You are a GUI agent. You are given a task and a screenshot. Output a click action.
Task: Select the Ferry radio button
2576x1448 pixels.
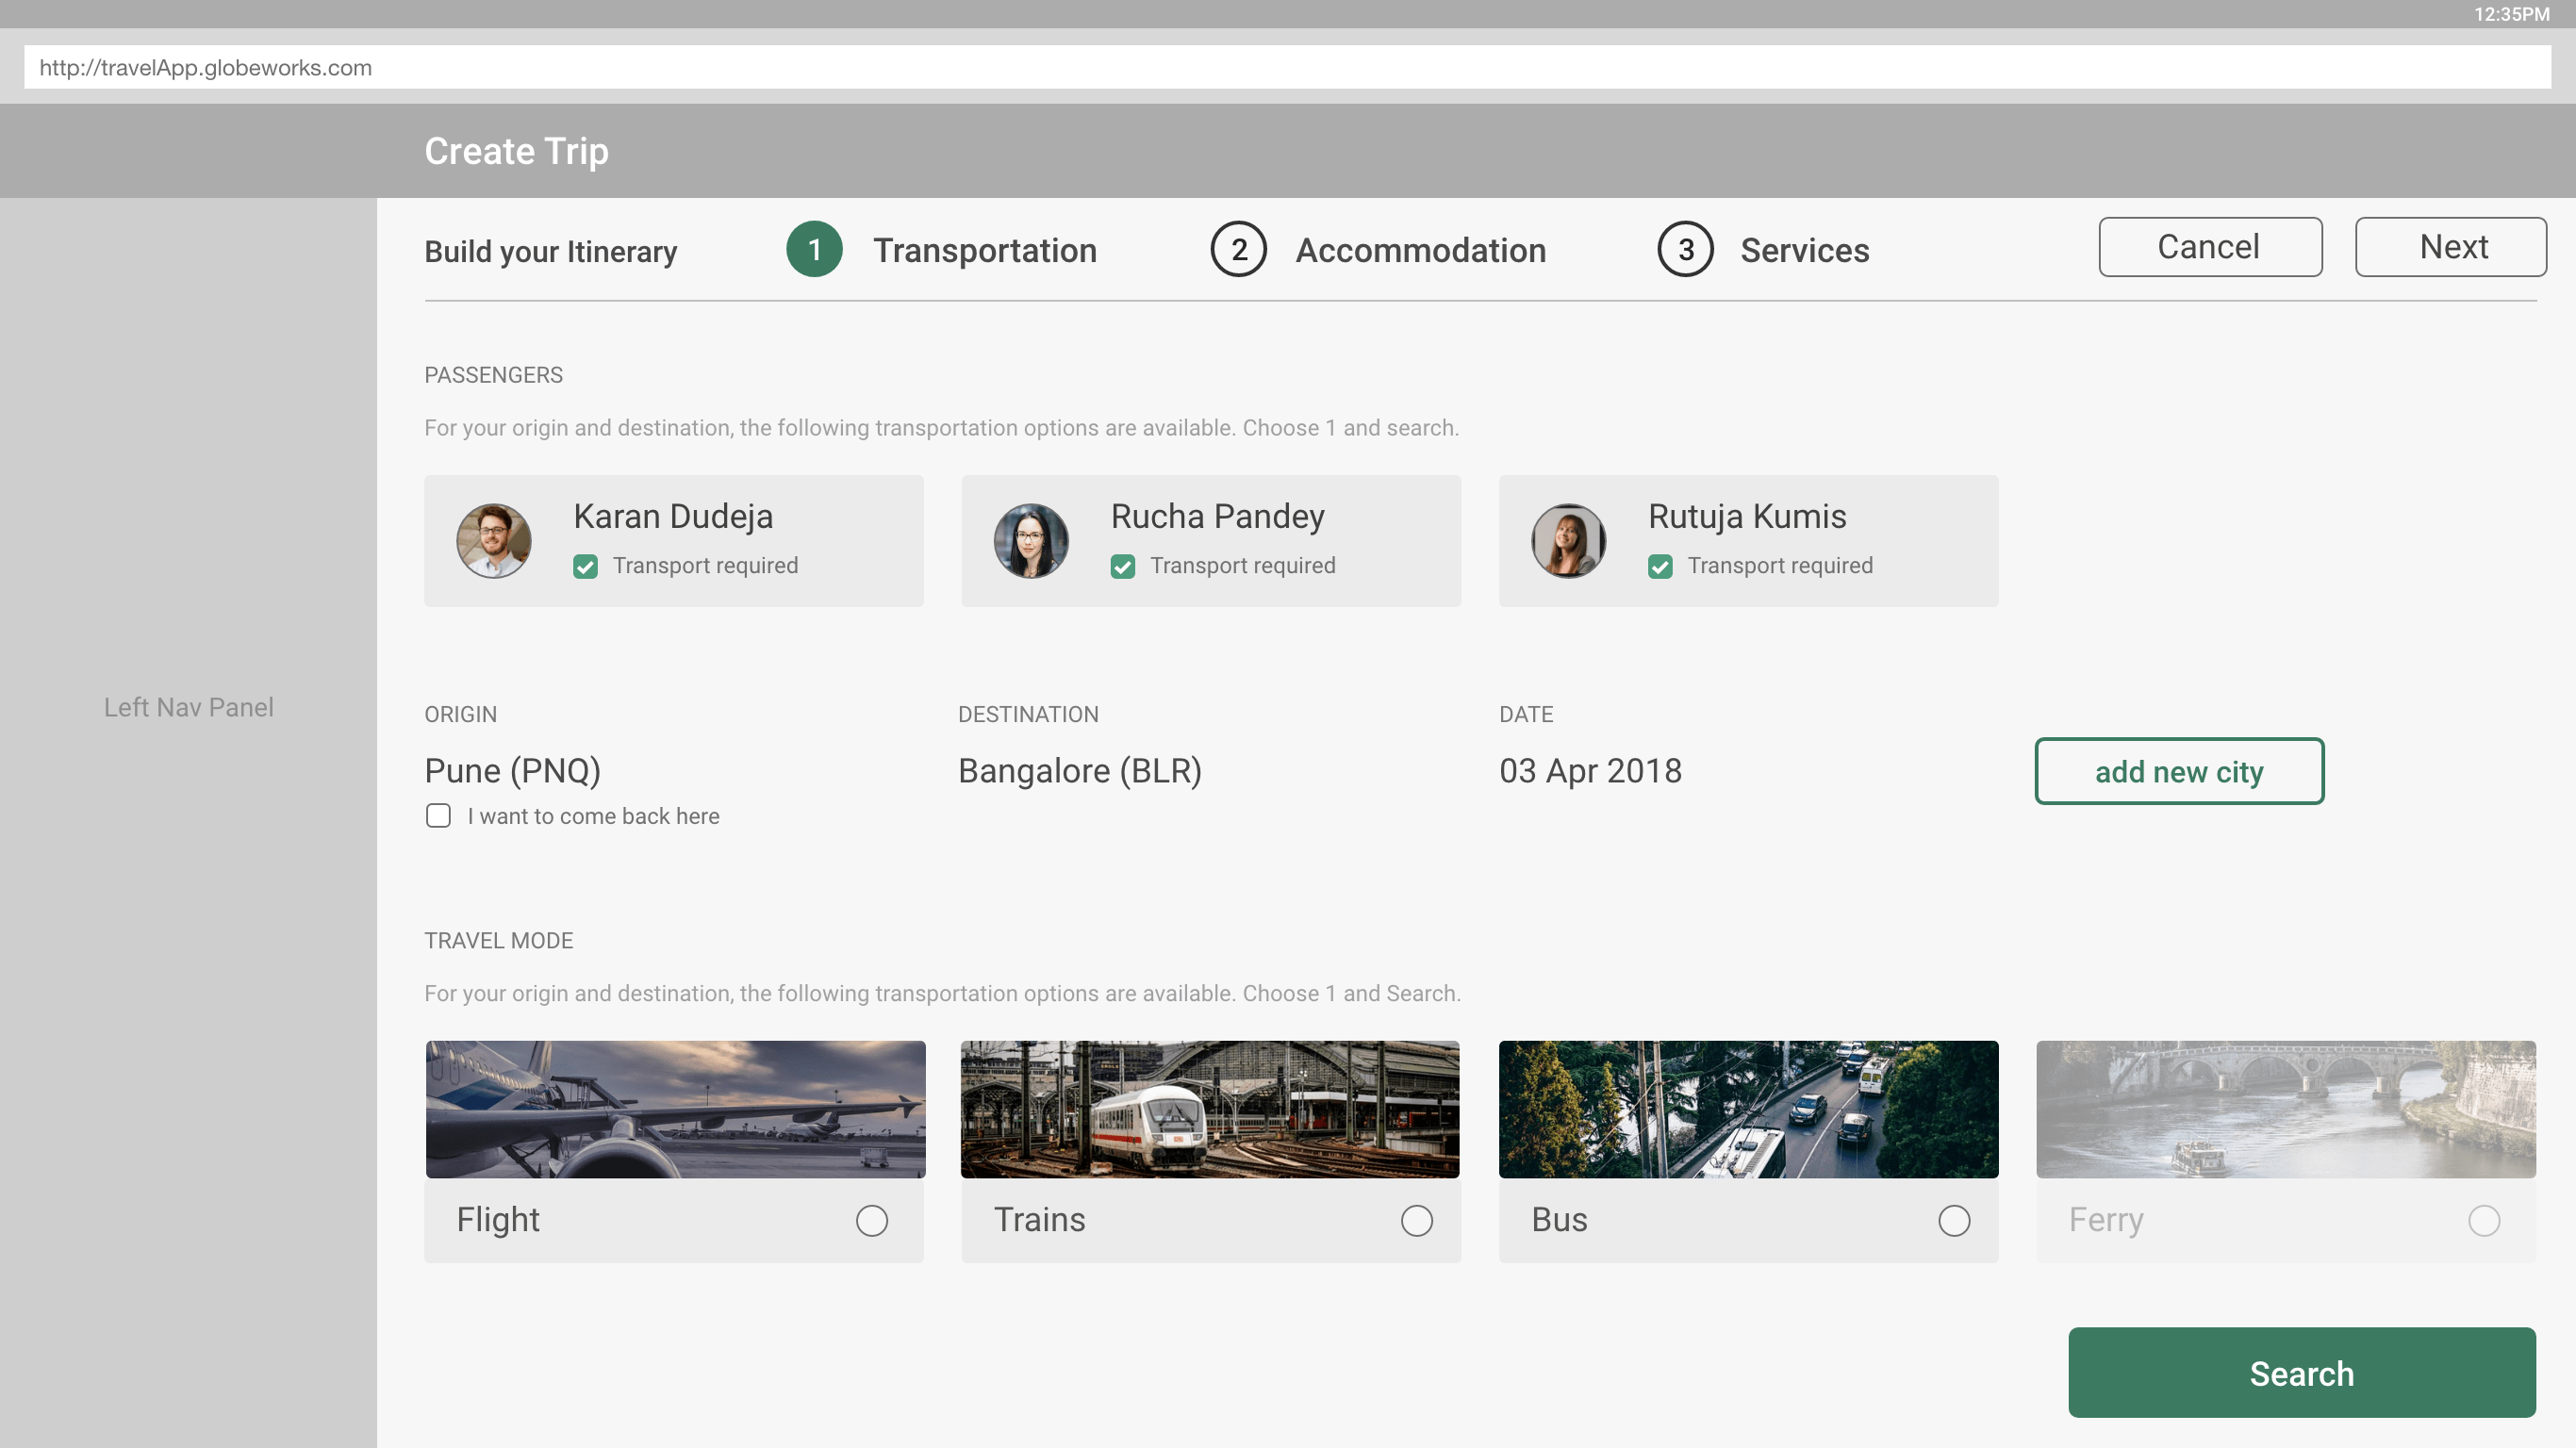(2484, 1220)
